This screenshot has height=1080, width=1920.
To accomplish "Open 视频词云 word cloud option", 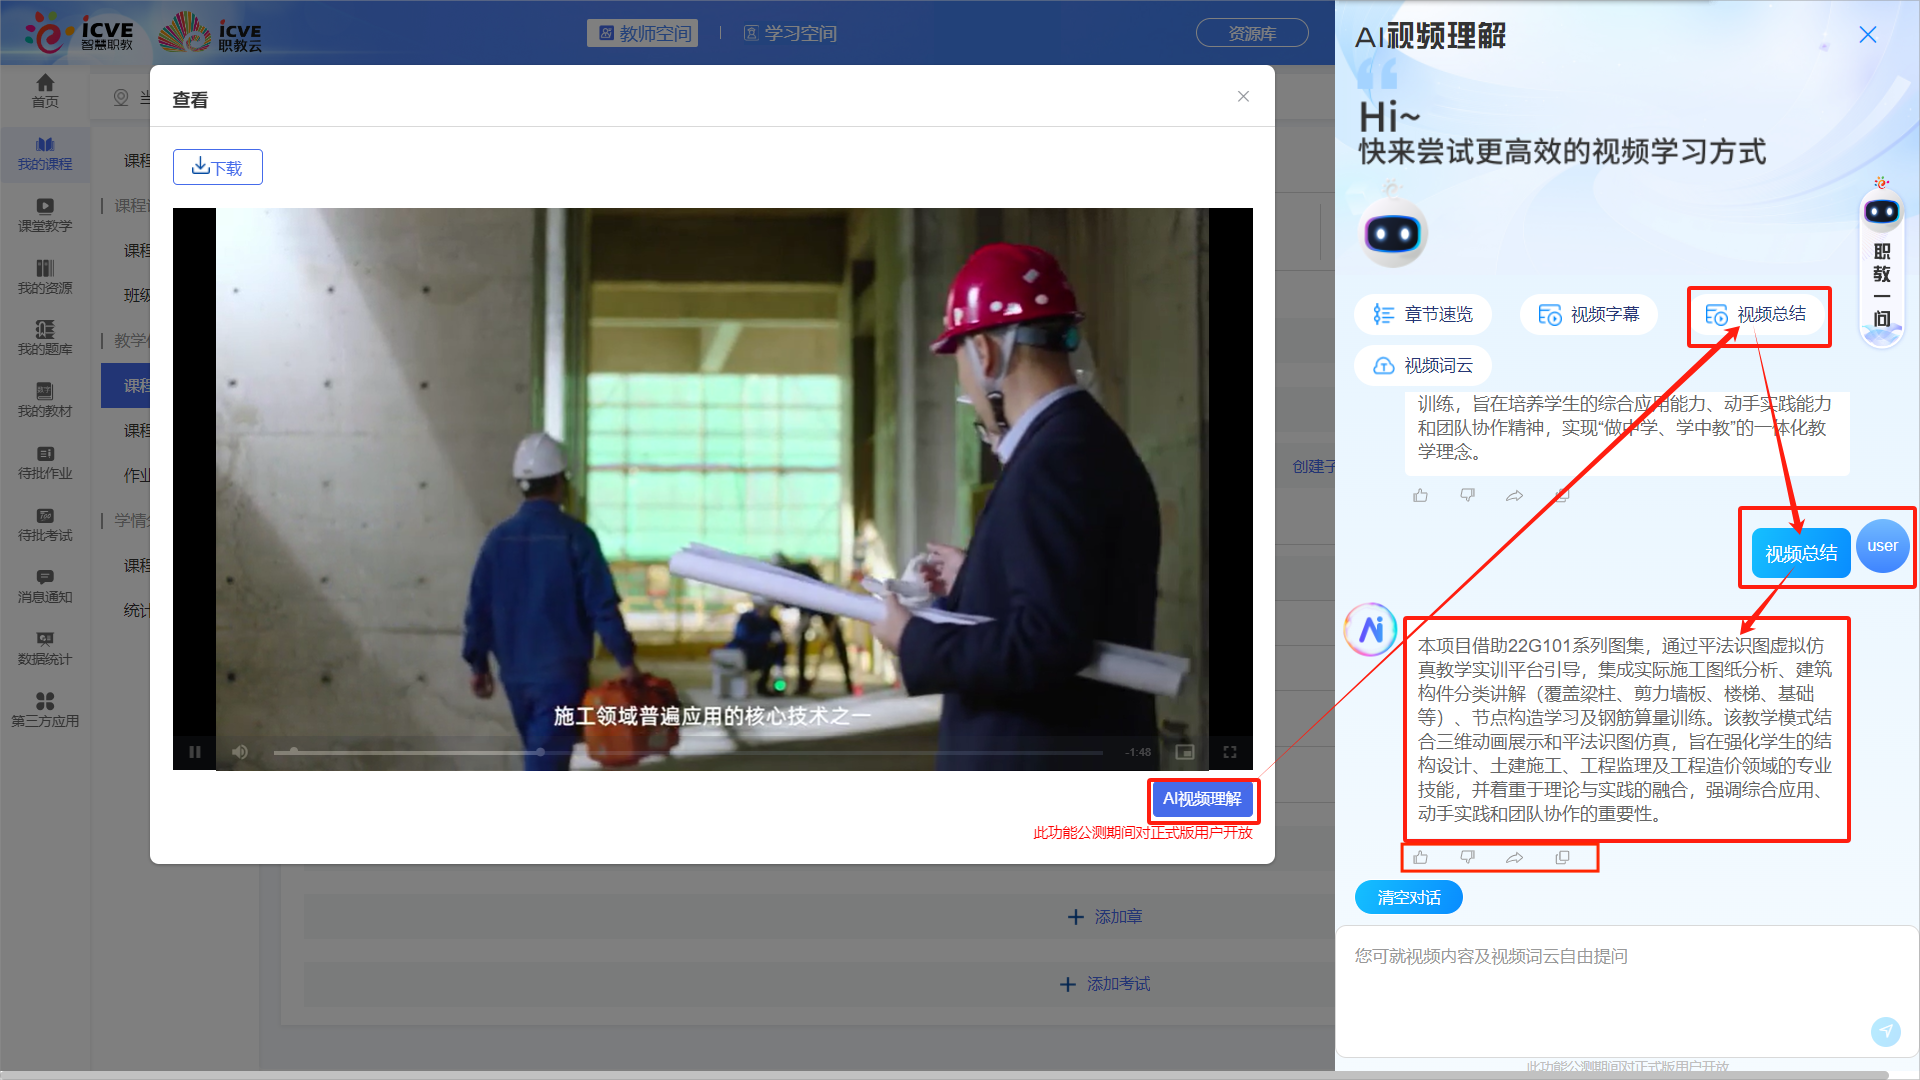I will click(1423, 366).
